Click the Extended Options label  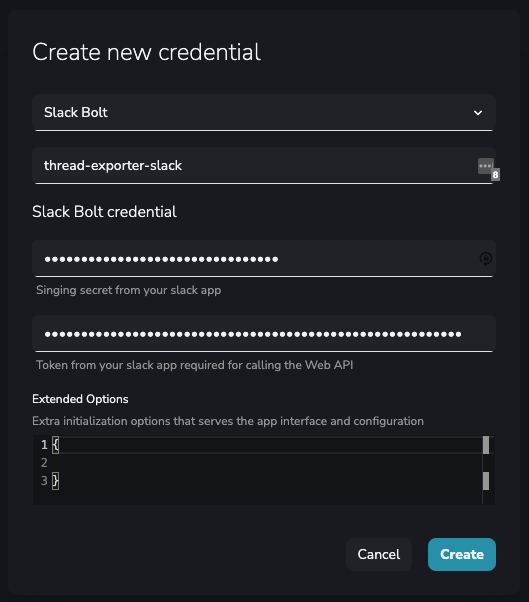80,399
